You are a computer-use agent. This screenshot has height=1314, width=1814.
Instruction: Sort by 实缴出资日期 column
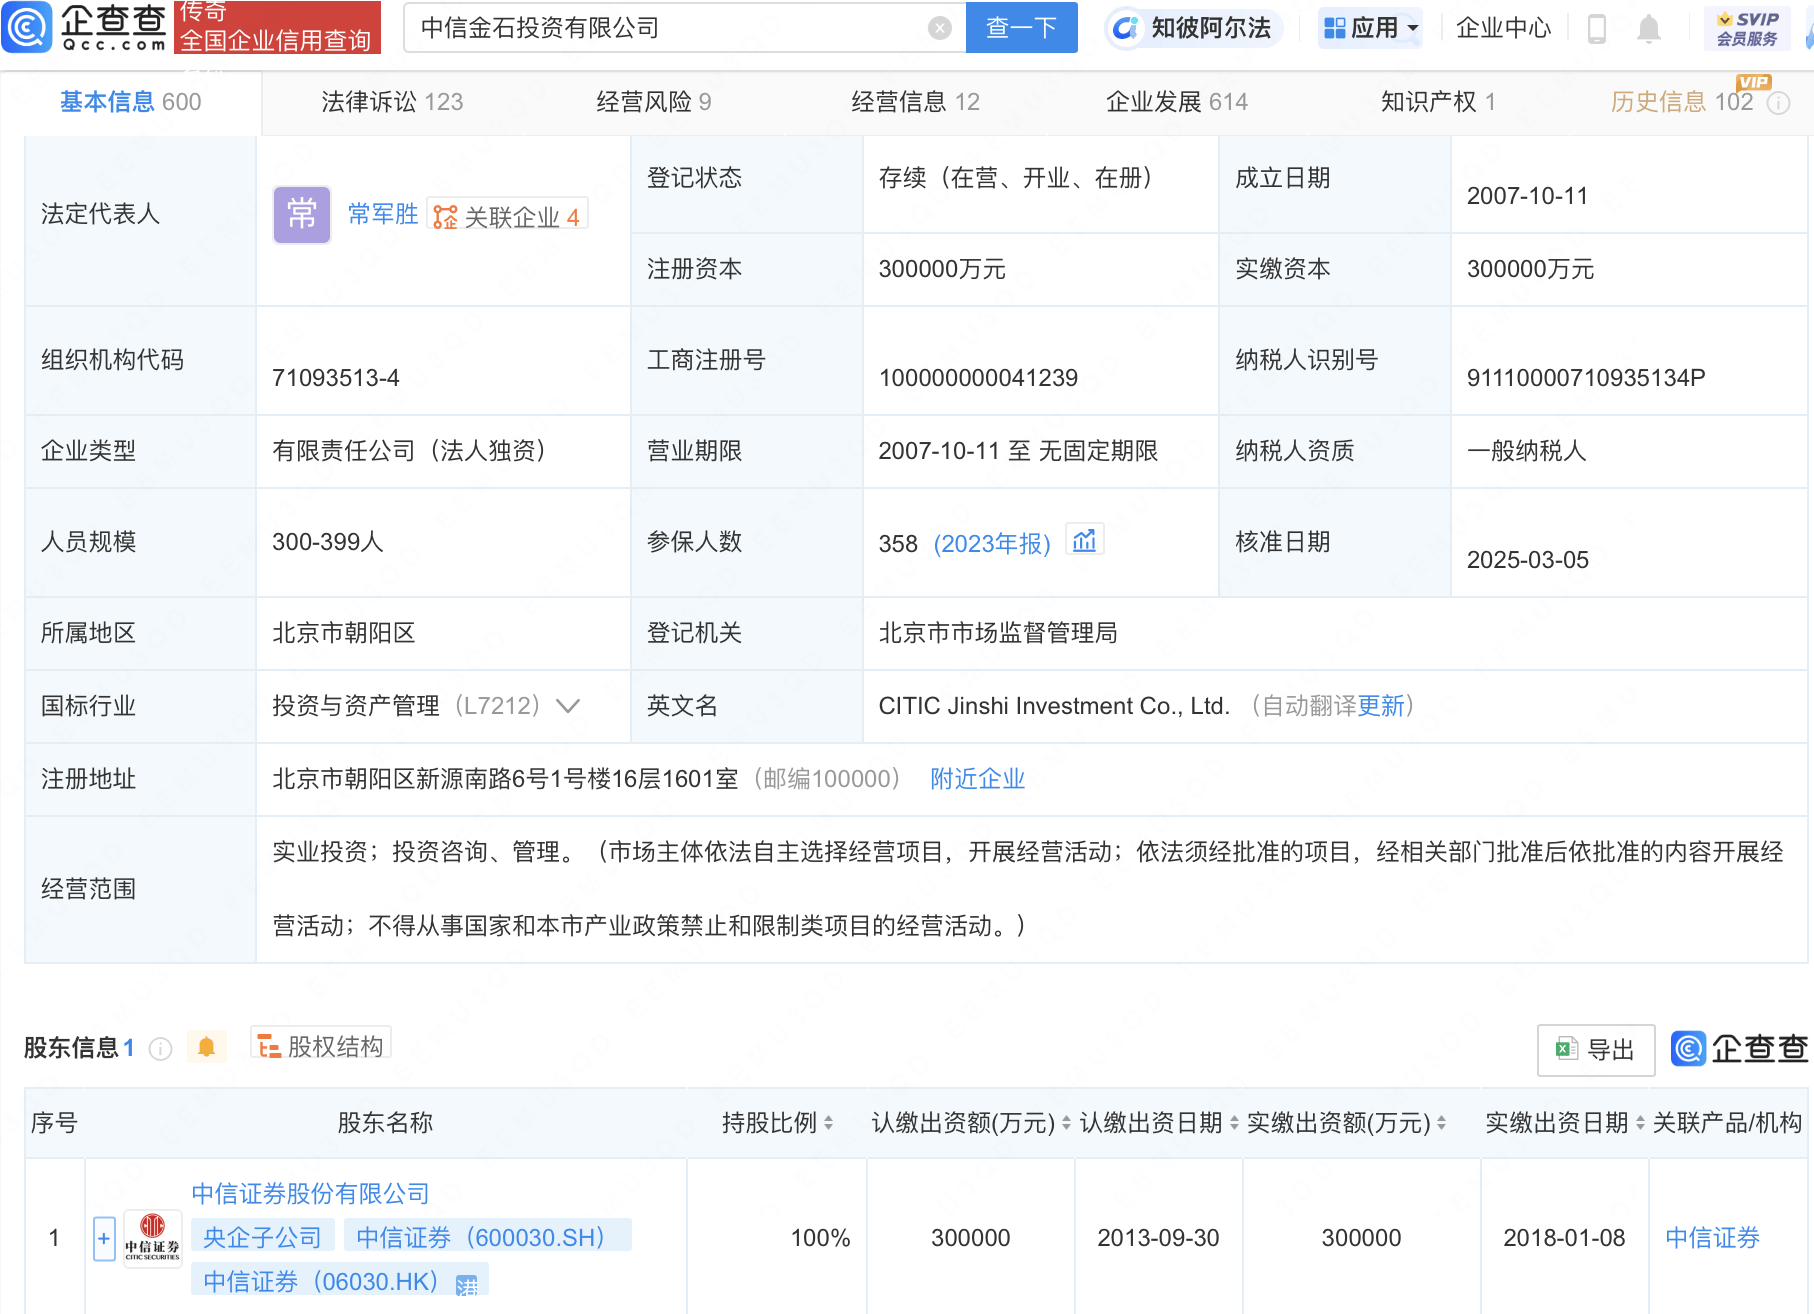pos(1640,1123)
